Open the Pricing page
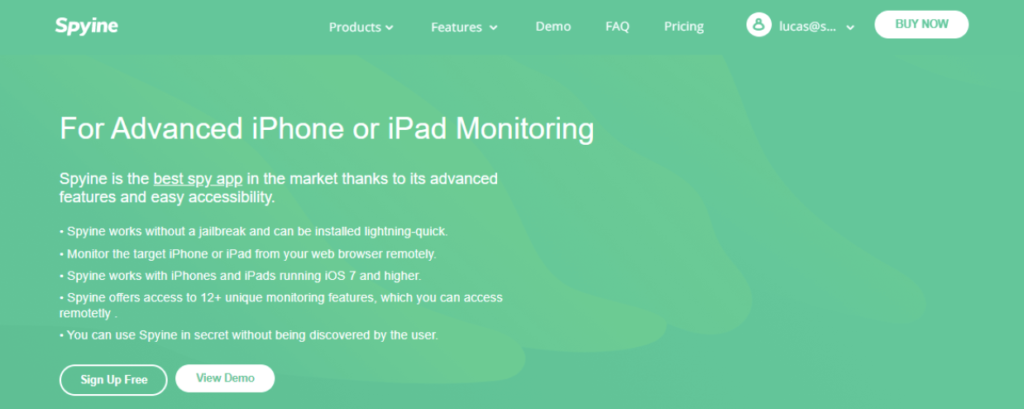The height and width of the screenshot is (409, 1024). tap(684, 27)
